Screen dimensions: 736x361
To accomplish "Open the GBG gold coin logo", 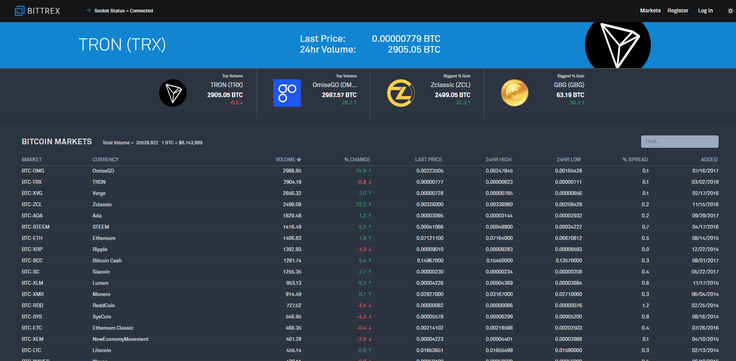I will coord(514,92).
